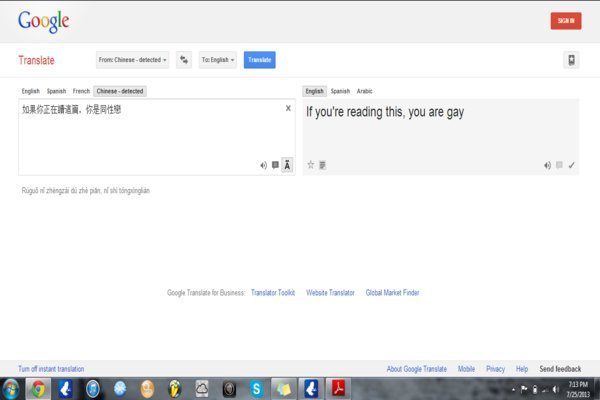Image resolution: width=600 pixels, height=400 pixels.
Task: Open iTunes from the taskbar
Action: coord(93,389)
